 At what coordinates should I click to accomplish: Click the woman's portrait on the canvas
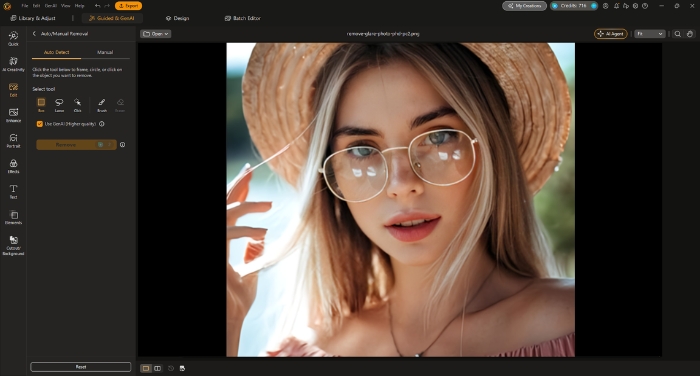400,200
